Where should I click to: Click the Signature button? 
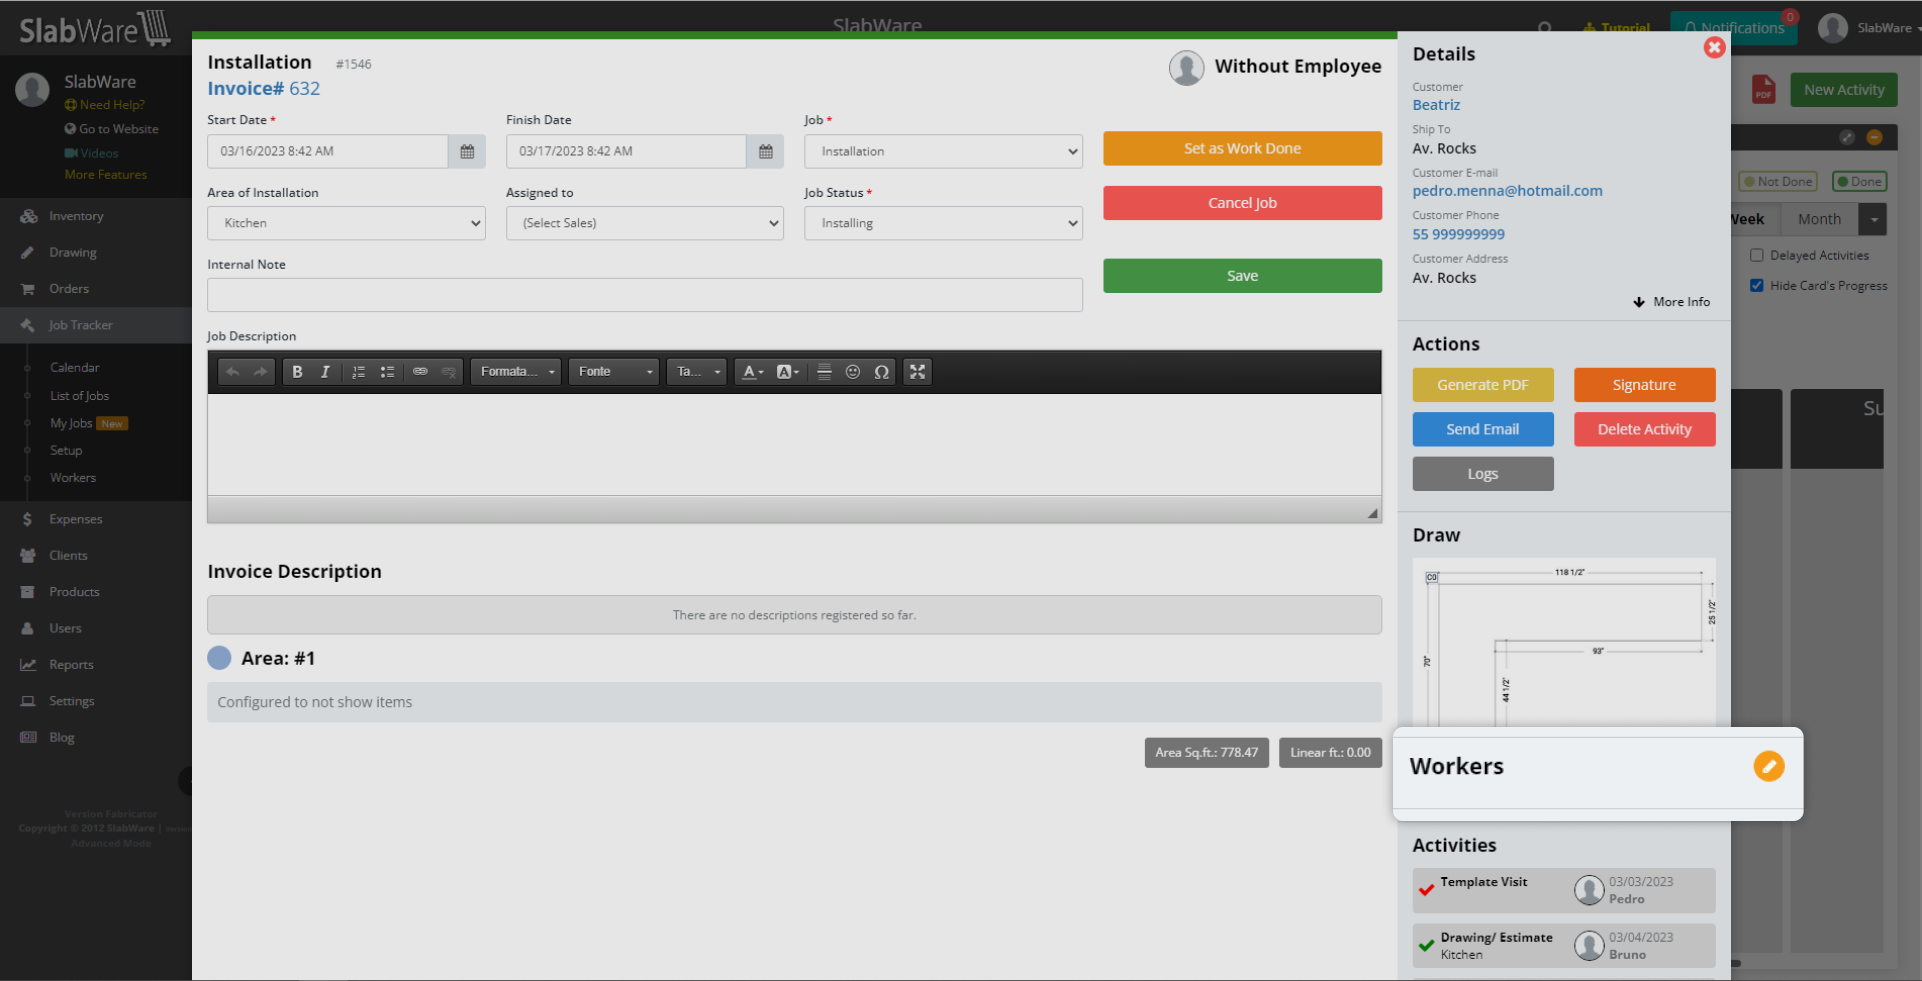coord(1644,385)
